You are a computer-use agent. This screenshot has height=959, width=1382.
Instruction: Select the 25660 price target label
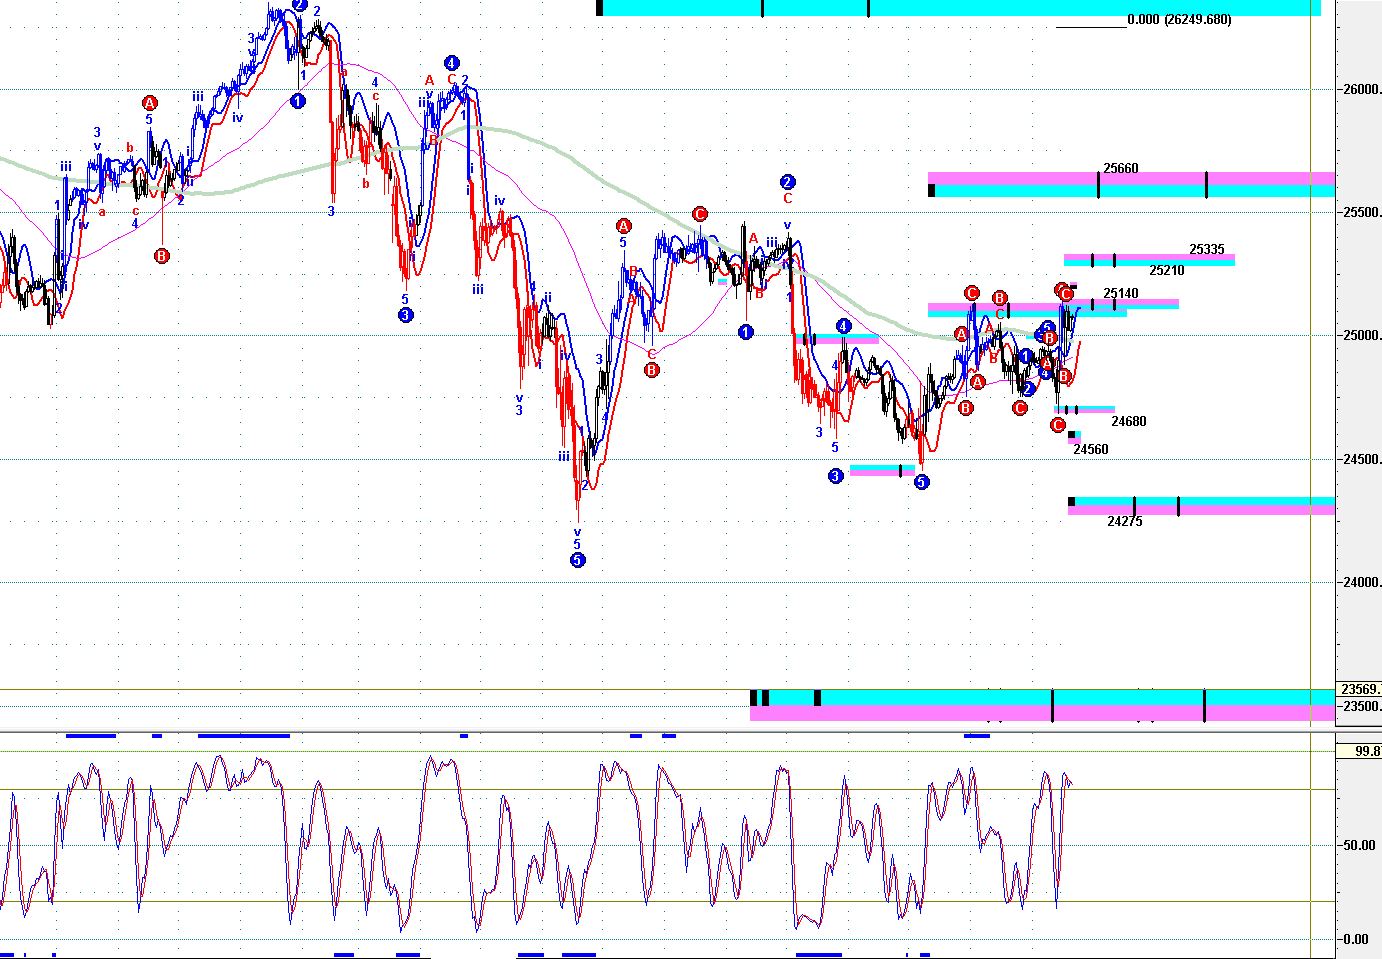1121,169
